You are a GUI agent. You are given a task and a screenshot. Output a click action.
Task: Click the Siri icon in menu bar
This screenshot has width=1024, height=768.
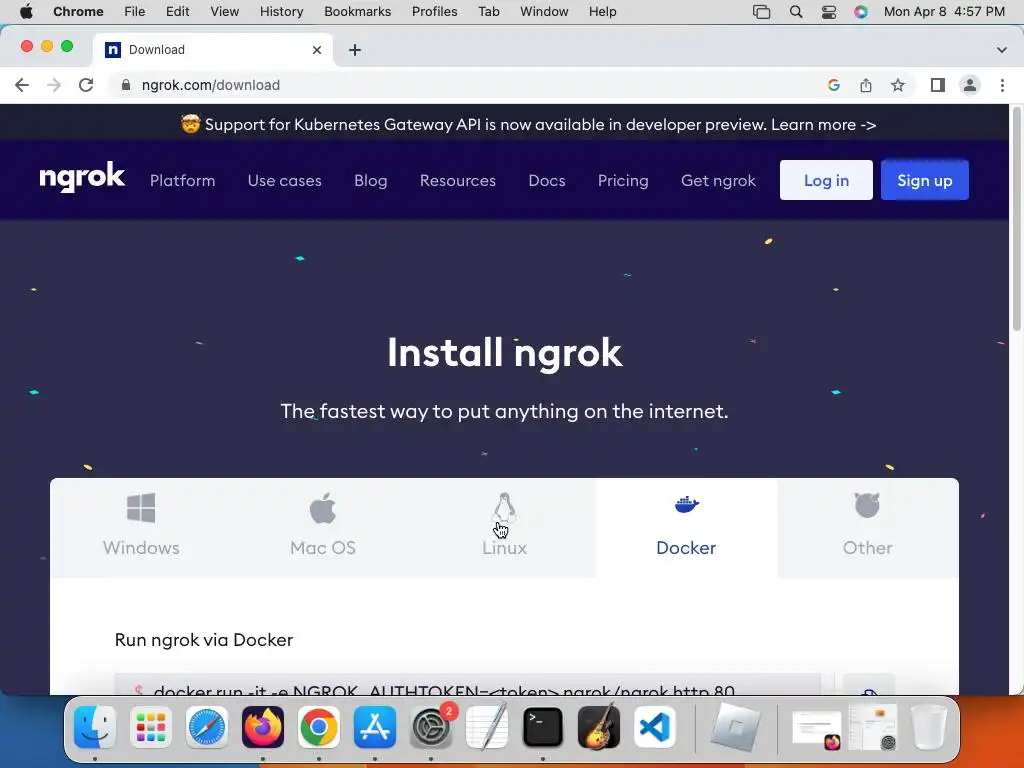tap(861, 12)
